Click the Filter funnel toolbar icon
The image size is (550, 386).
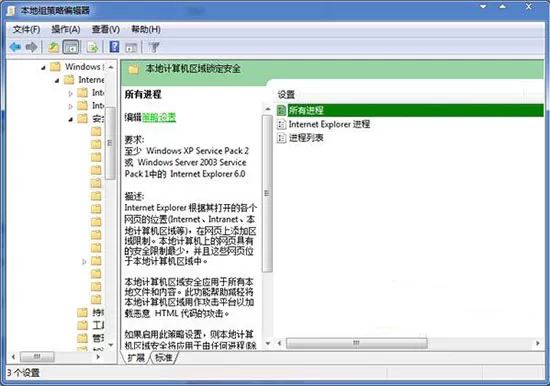coord(154,47)
